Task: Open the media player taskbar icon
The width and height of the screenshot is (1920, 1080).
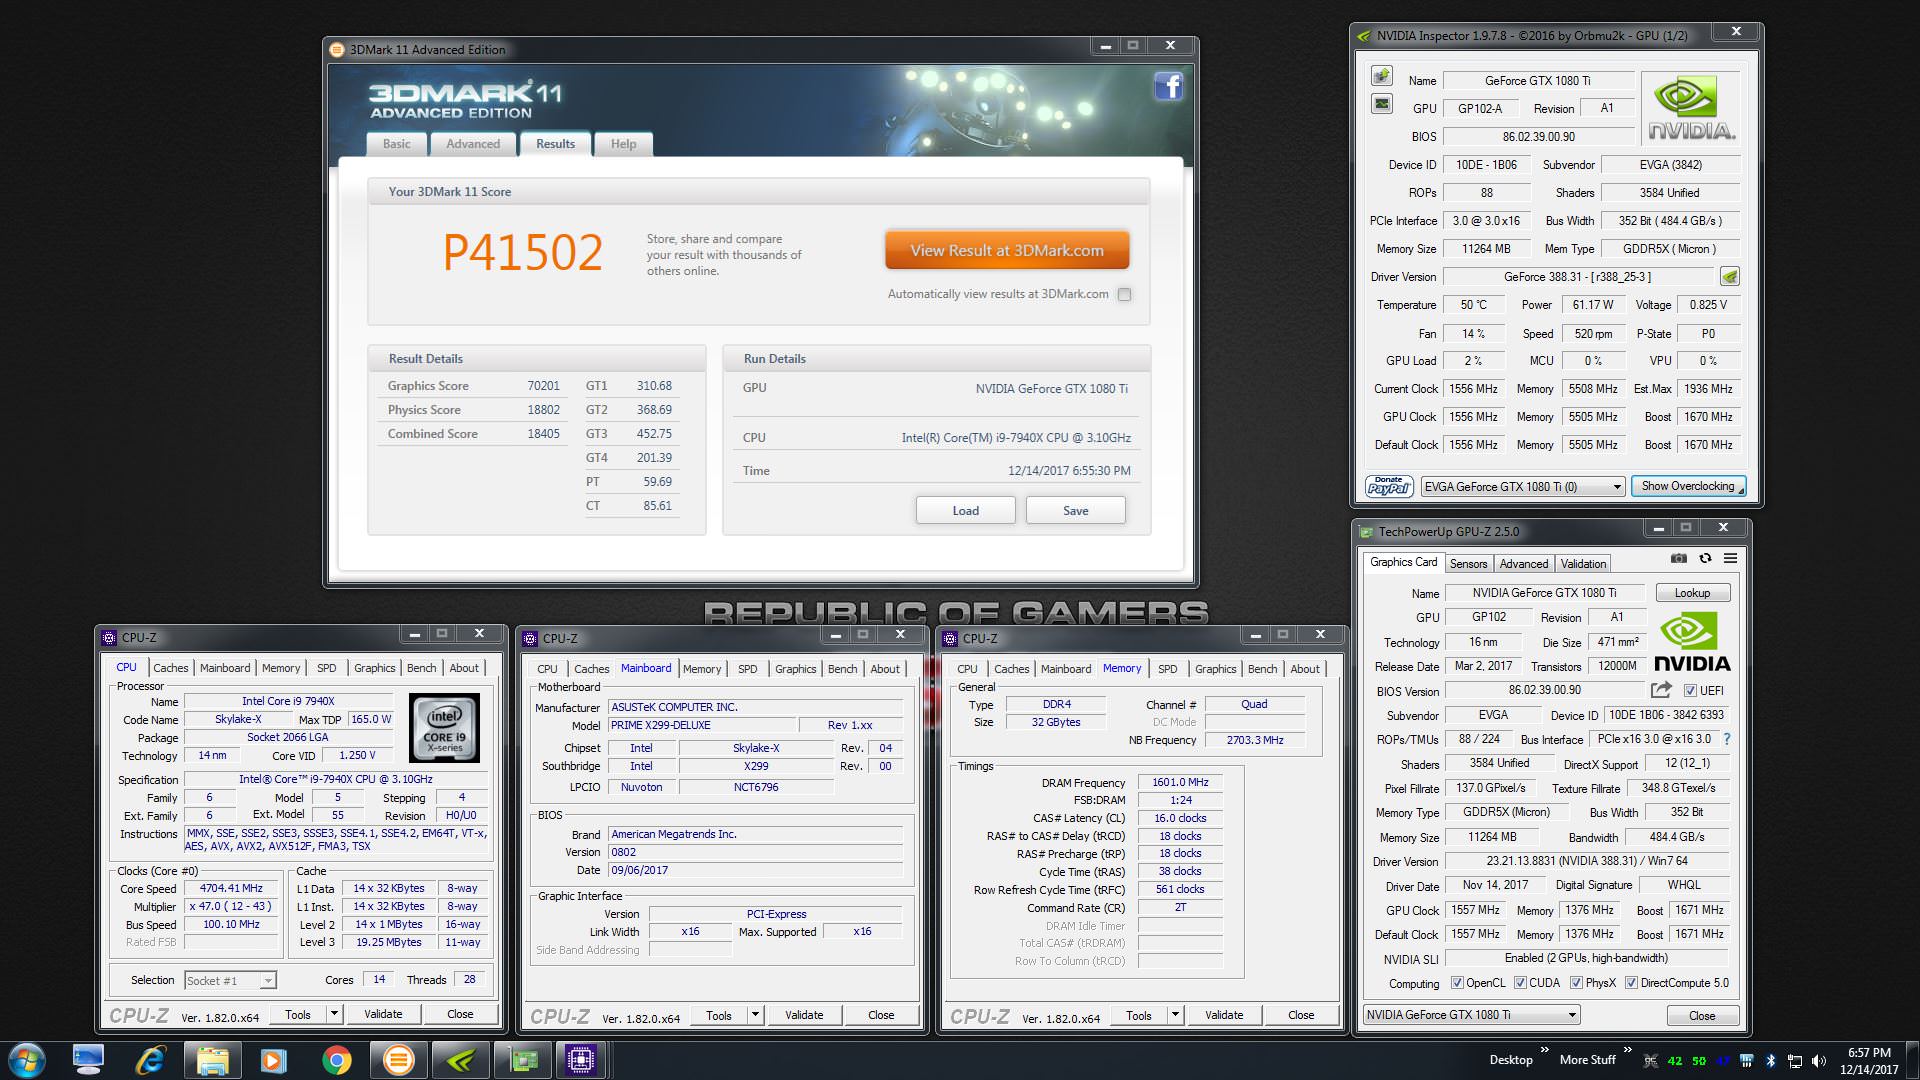Action: 273,1060
